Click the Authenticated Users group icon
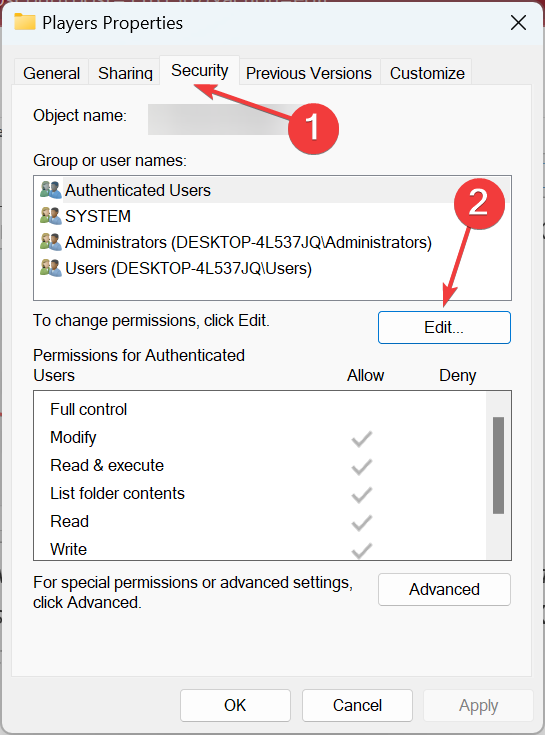 (x=51, y=190)
